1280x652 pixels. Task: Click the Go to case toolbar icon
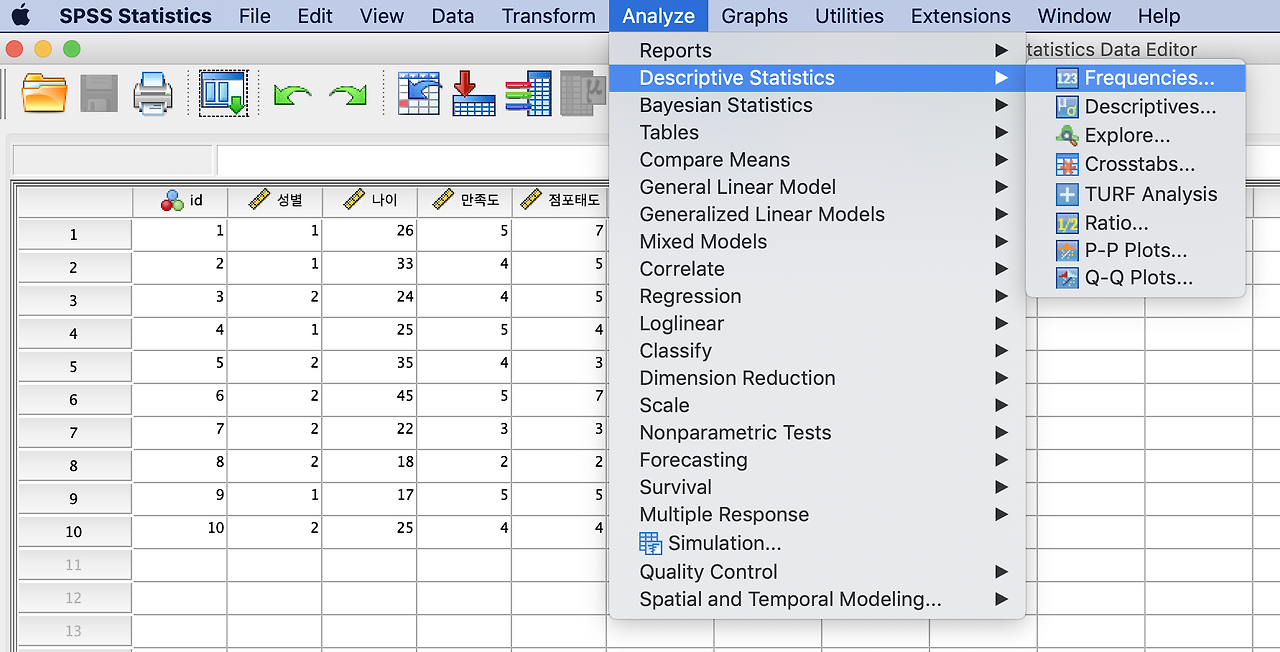point(419,93)
